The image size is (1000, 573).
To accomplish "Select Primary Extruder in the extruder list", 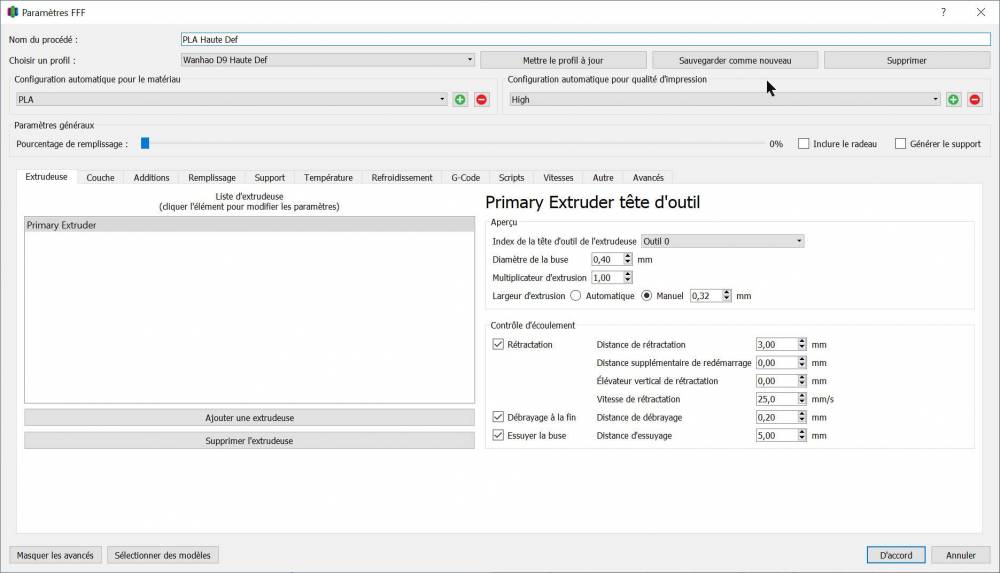I will tap(249, 225).
